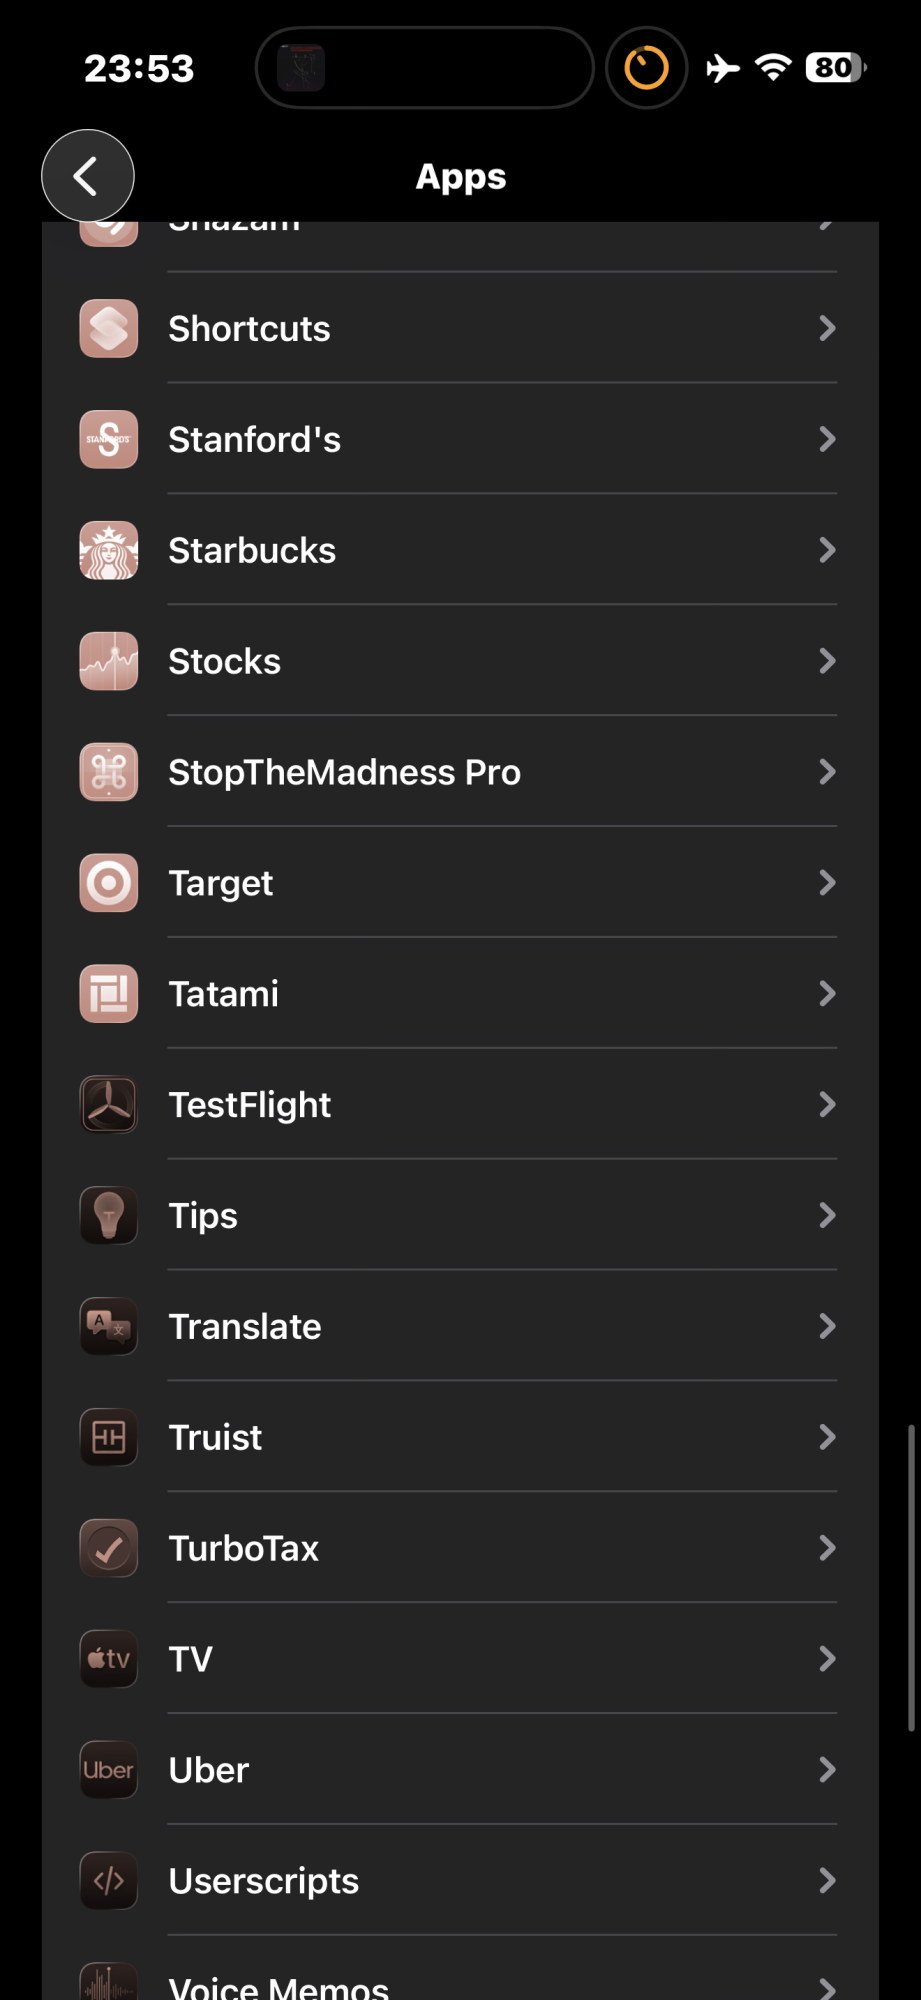This screenshot has height=2000, width=921.
Task: Tap the orange timer indicator in status bar
Action: point(646,68)
